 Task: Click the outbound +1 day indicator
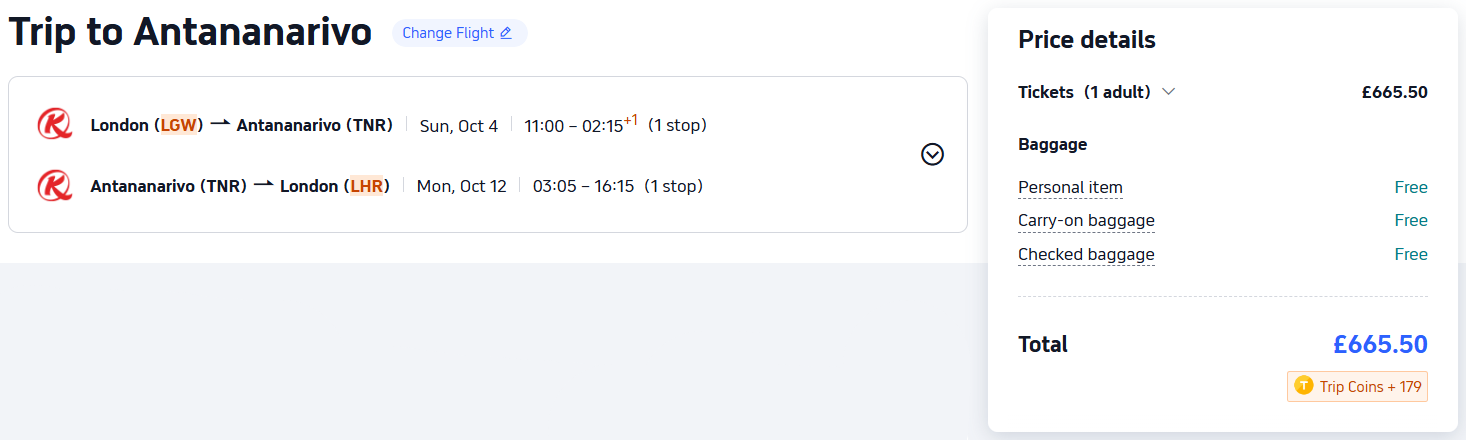click(x=630, y=121)
